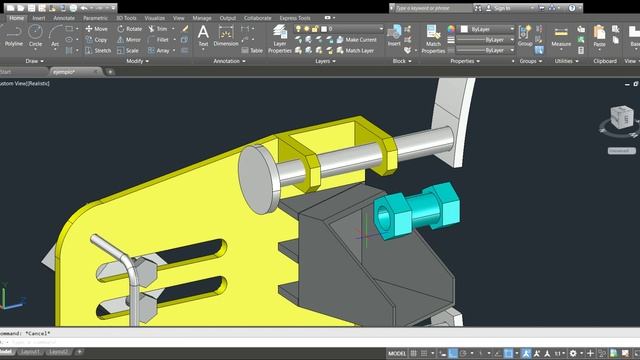Click Match Properties tool

tap(433, 39)
